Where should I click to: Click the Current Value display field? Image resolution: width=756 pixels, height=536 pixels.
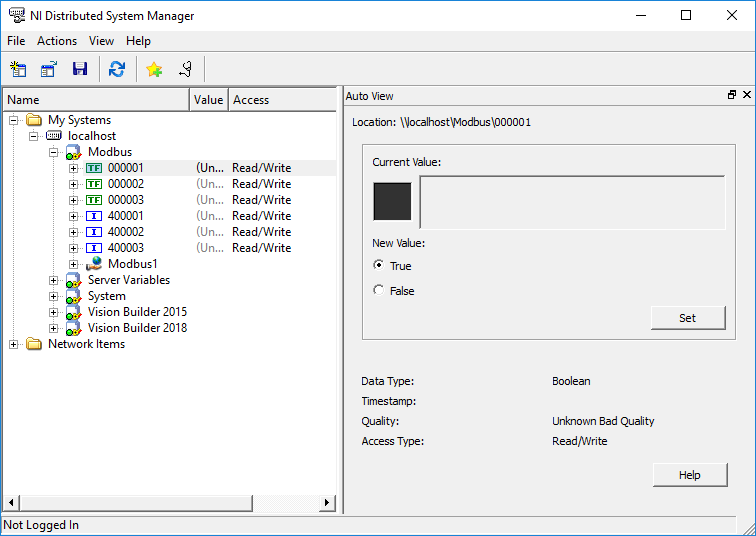pyautogui.click(x=572, y=202)
